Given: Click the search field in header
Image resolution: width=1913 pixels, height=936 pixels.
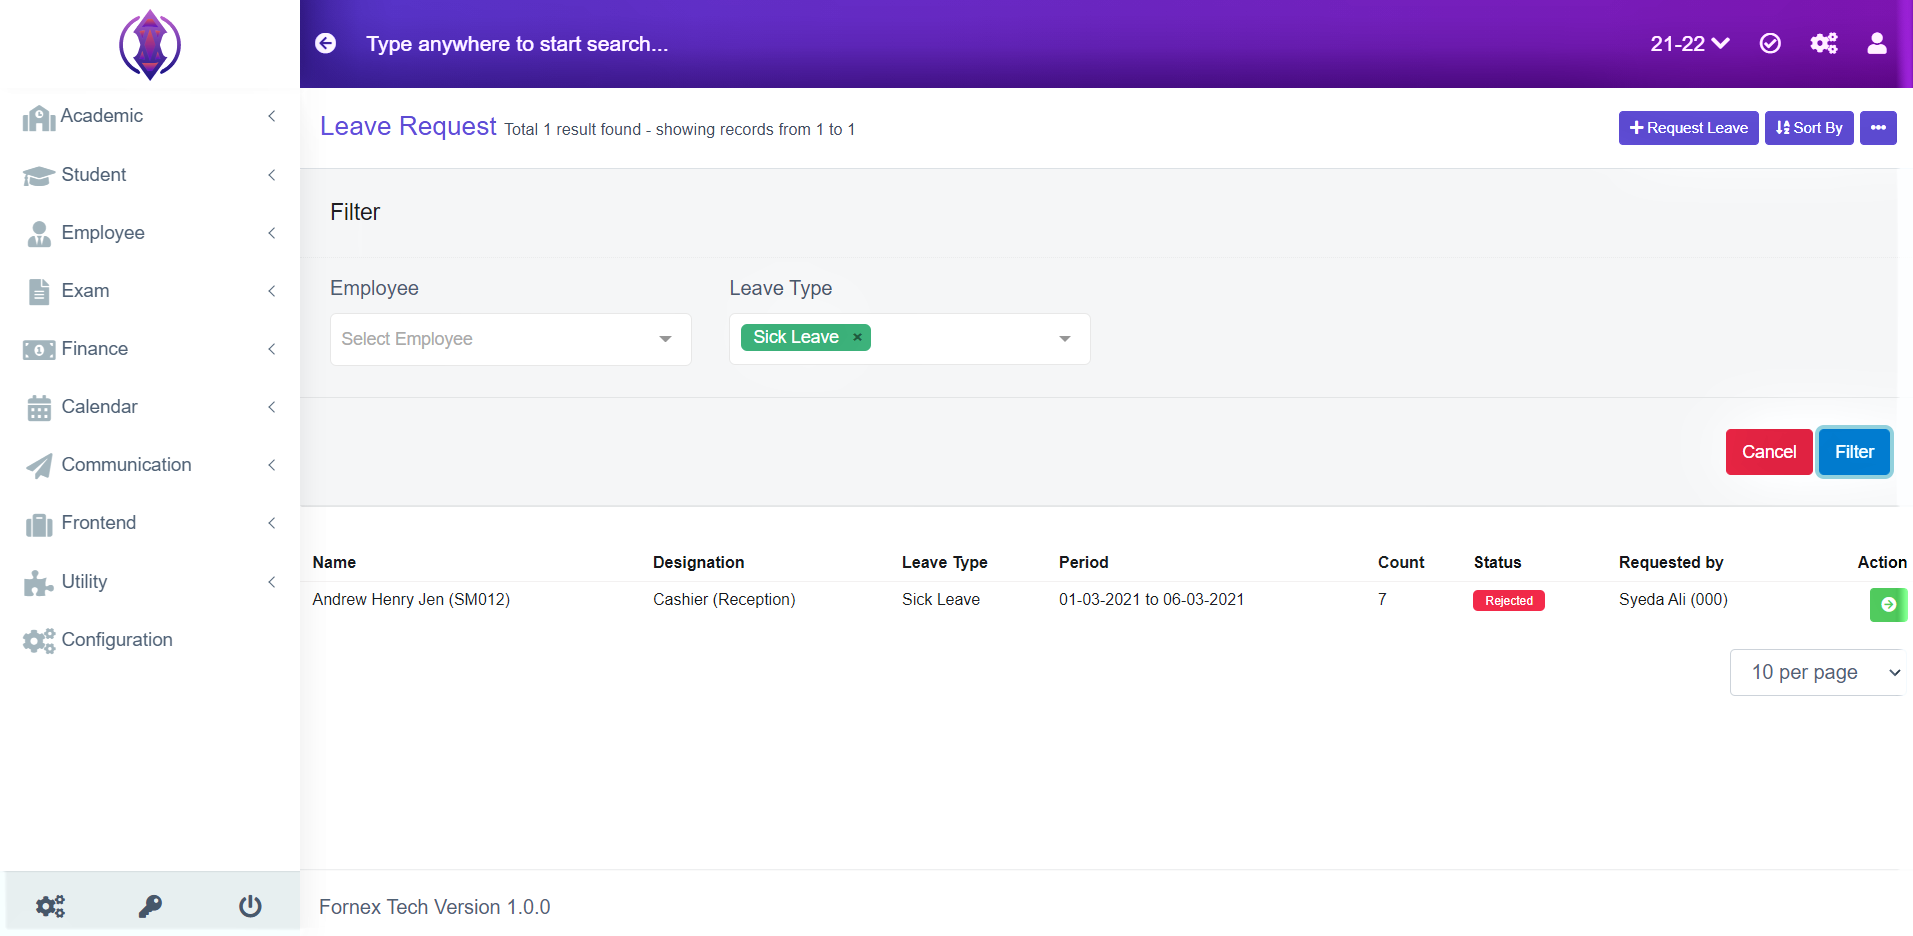Looking at the screenshot, I should pos(517,44).
